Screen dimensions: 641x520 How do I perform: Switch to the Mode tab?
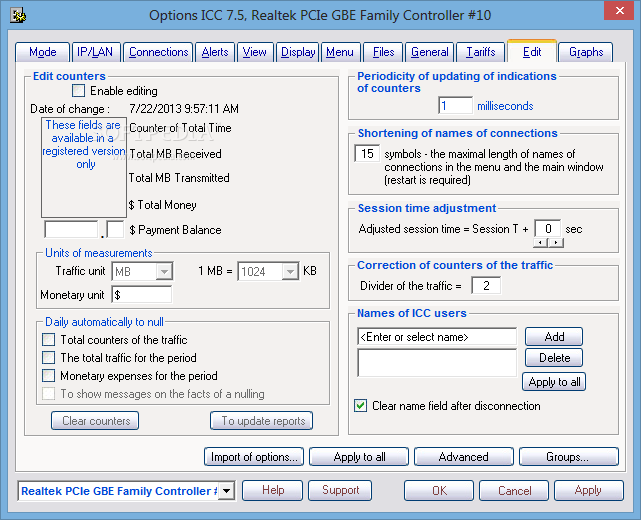[x=43, y=52]
